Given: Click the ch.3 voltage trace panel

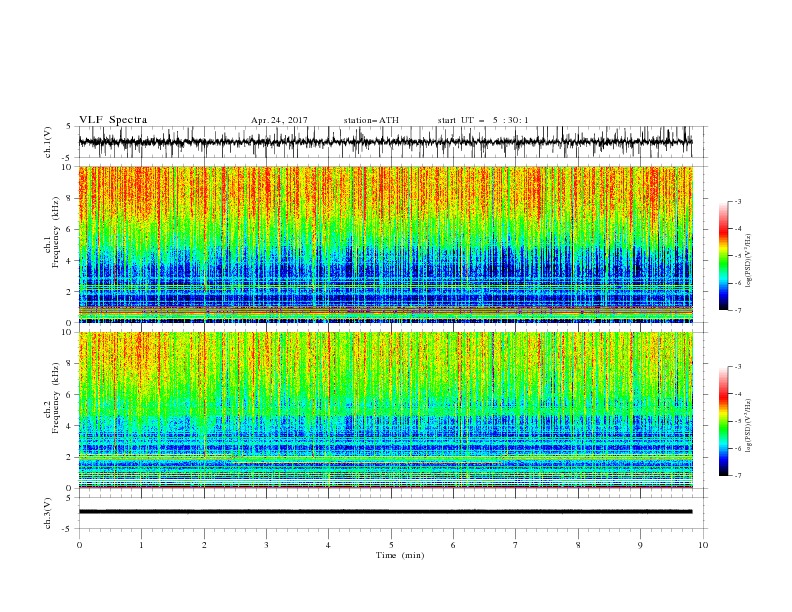Looking at the screenshot, I should click(x=392, y=513).
